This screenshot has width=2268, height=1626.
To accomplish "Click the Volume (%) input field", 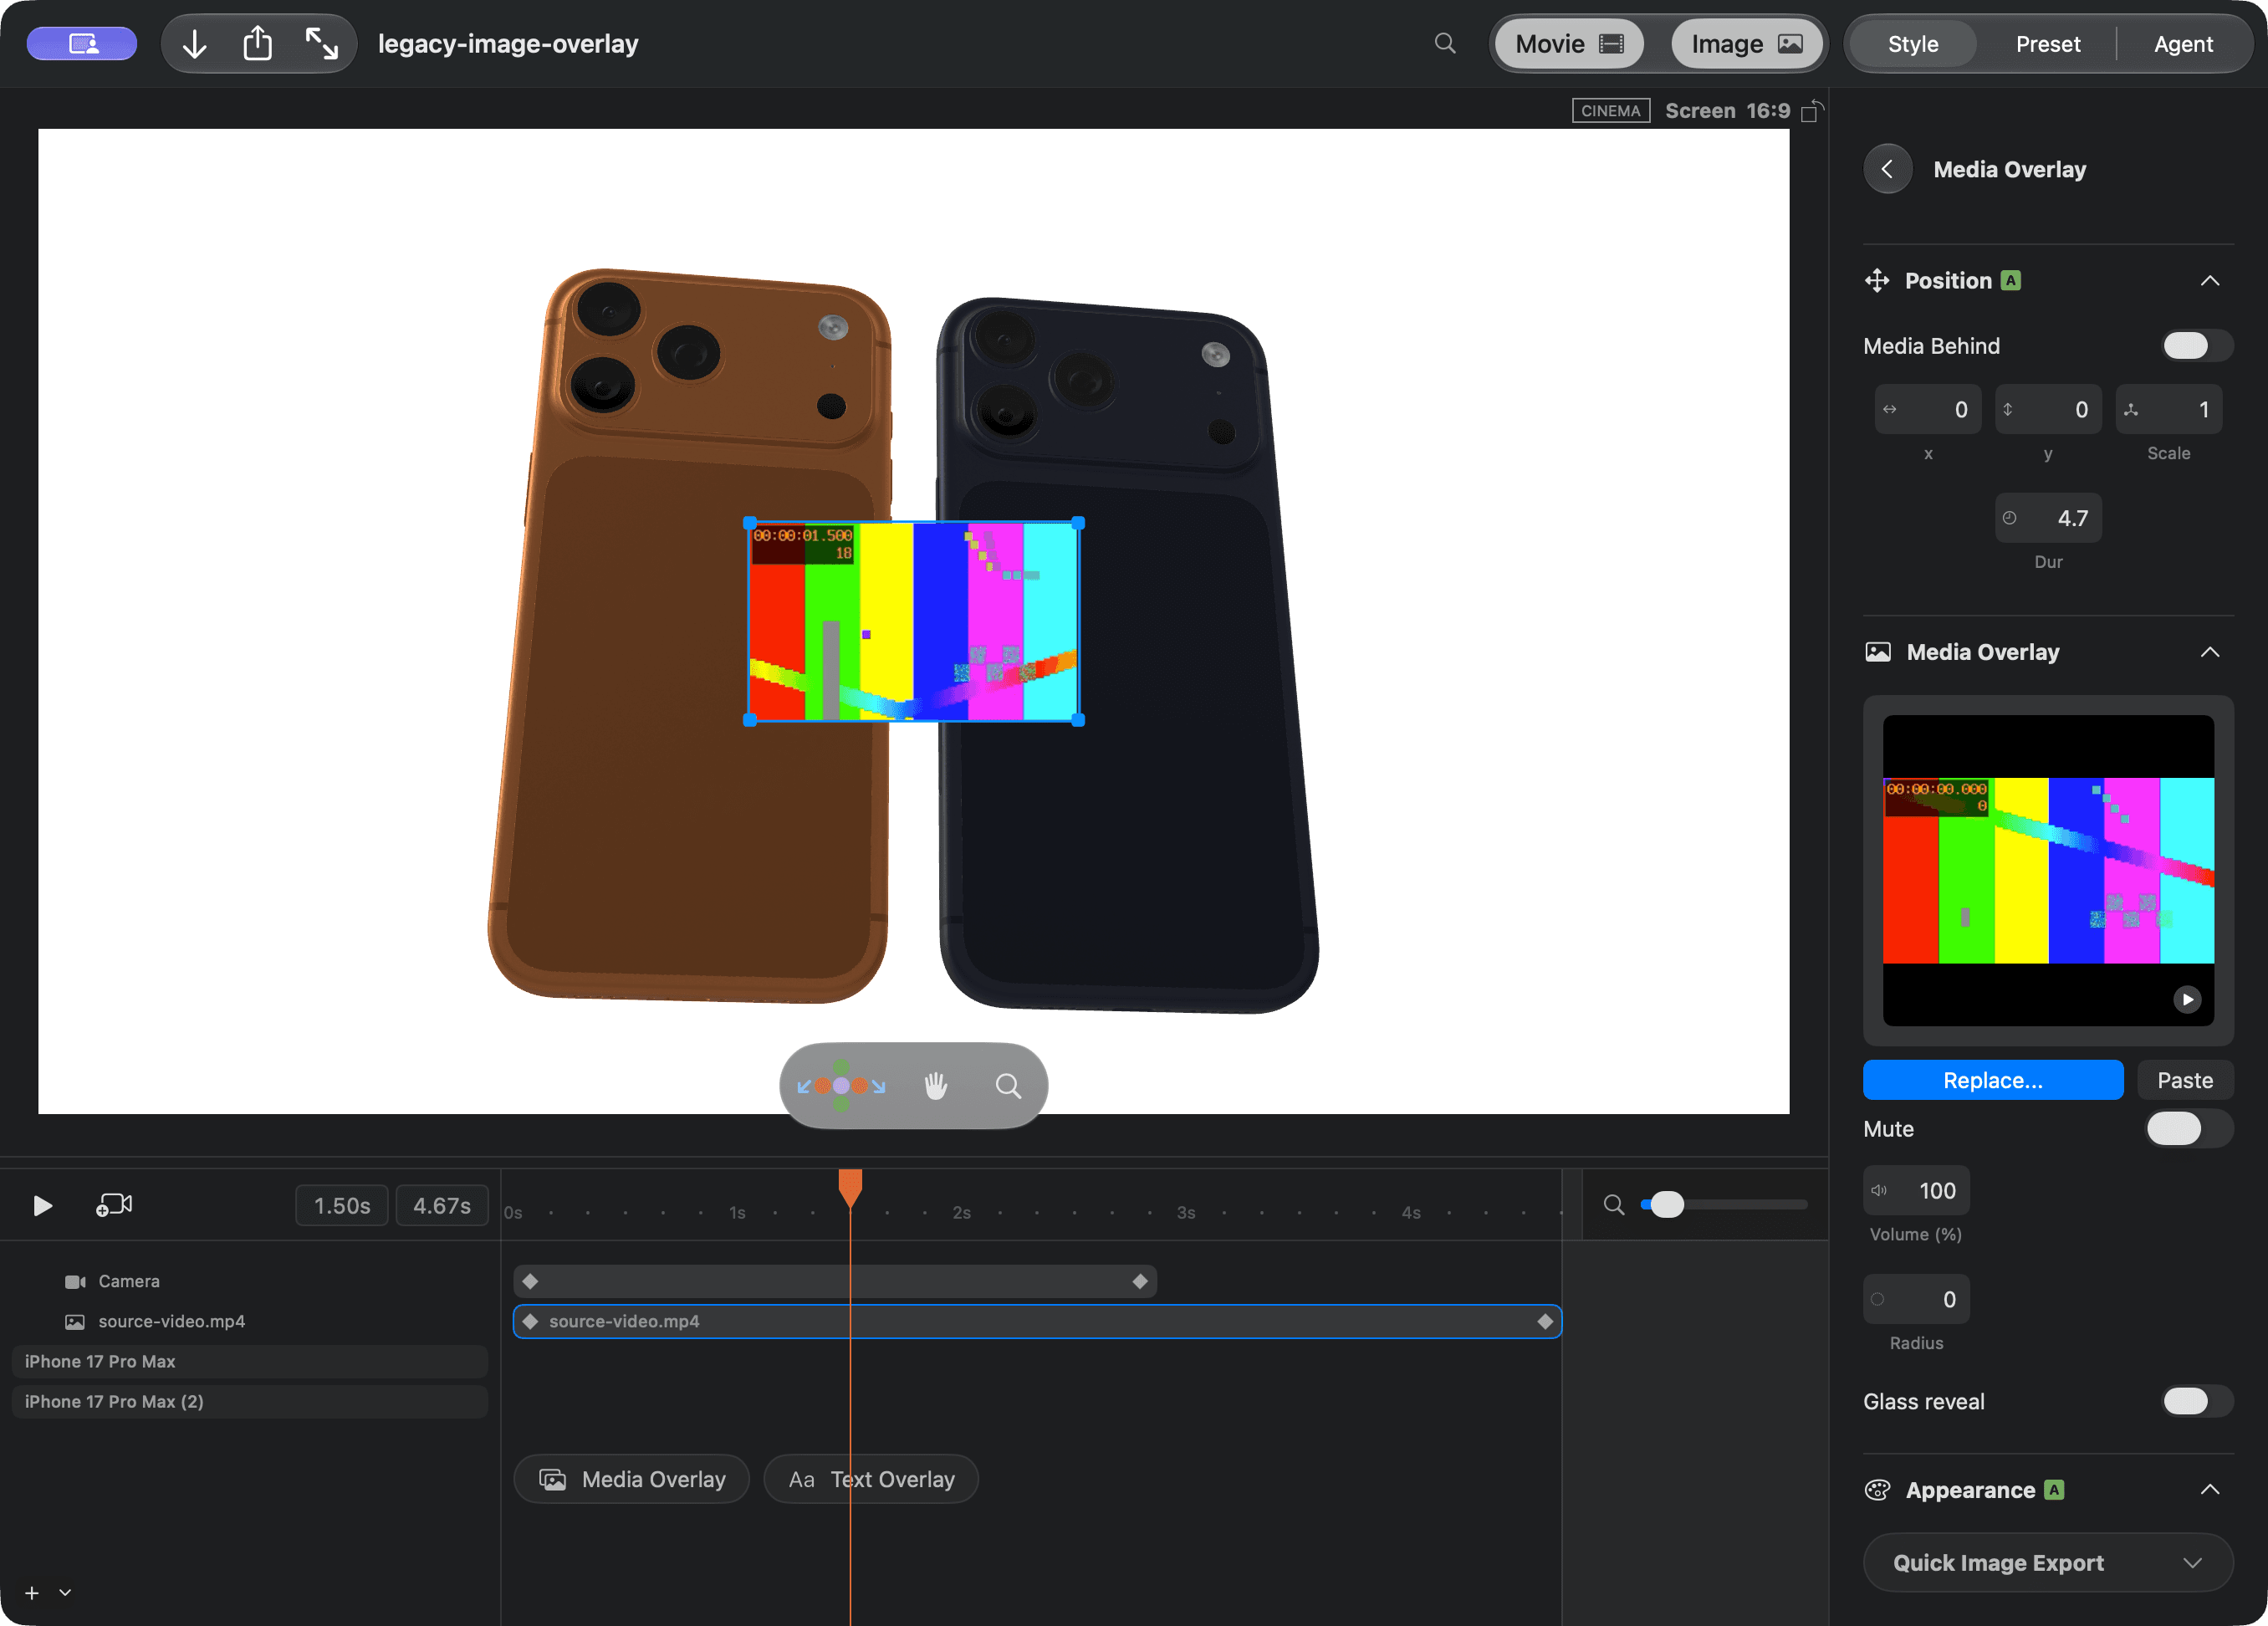I will [x=1915, y=1190].
